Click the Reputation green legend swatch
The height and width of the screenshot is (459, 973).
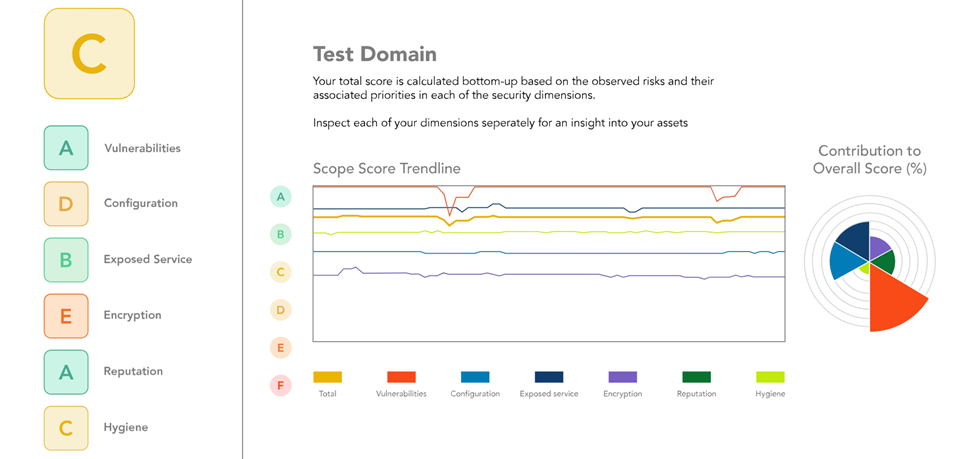[696, 377]
